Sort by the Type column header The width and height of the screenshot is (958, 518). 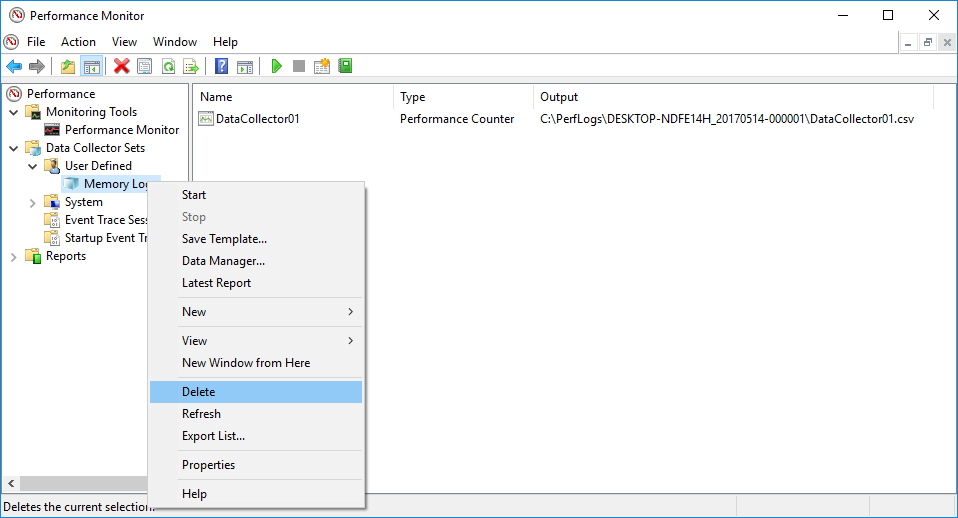[463, 97]
